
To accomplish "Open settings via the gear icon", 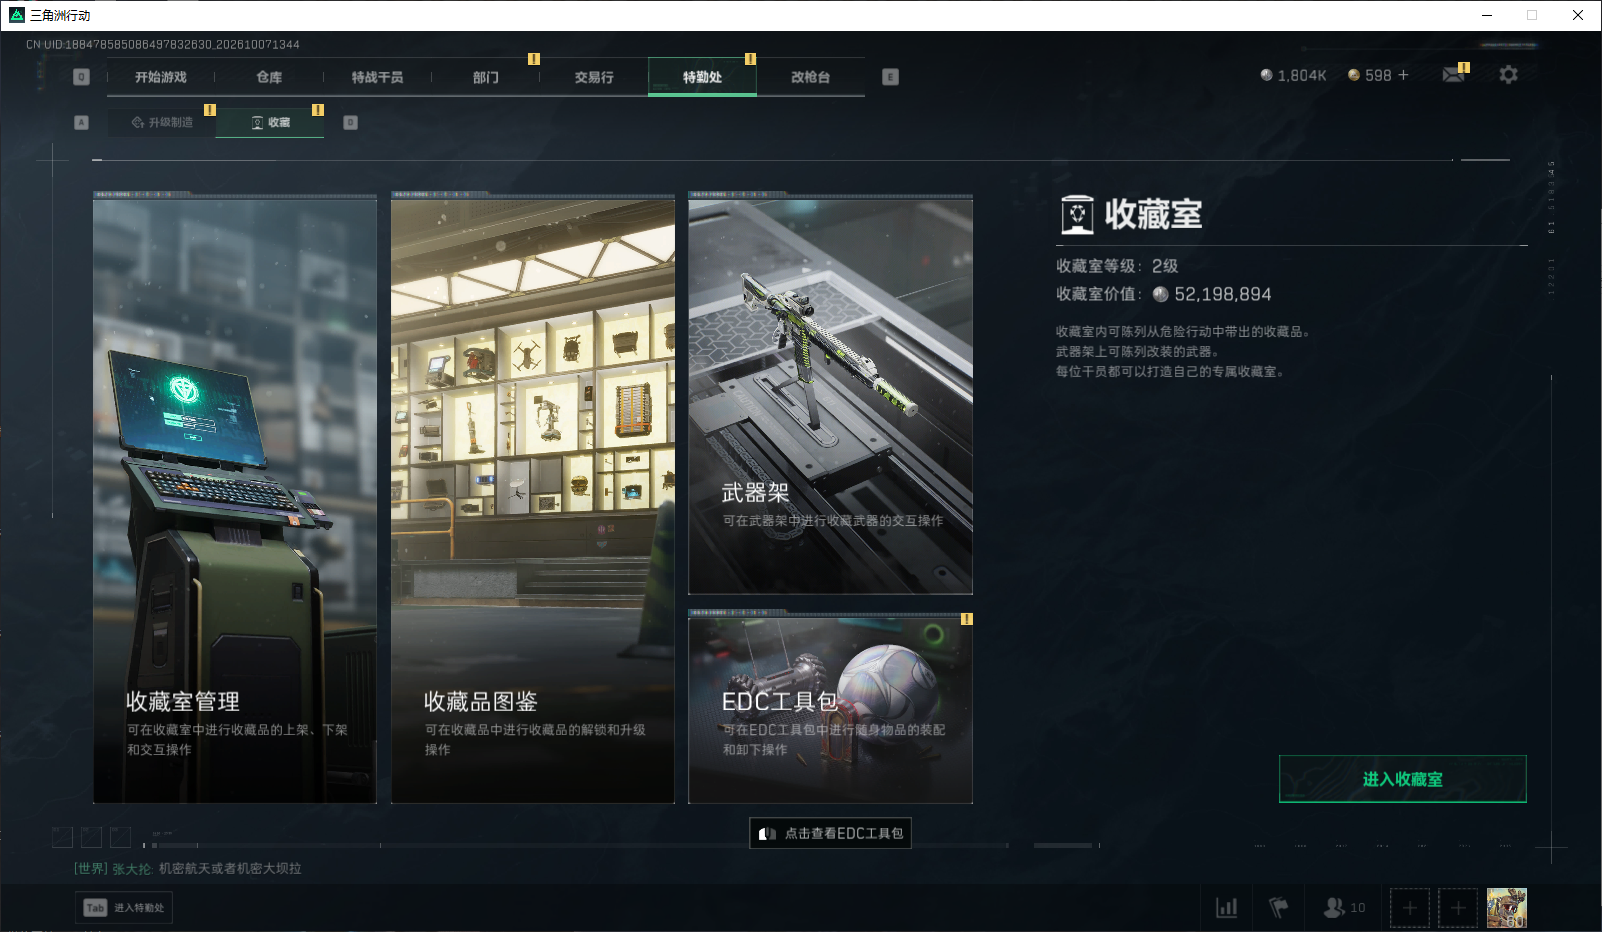I will click(x=1508, y=75).
